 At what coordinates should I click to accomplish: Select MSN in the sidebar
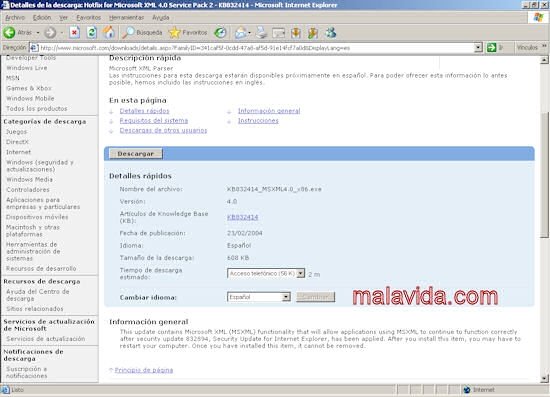13,78
